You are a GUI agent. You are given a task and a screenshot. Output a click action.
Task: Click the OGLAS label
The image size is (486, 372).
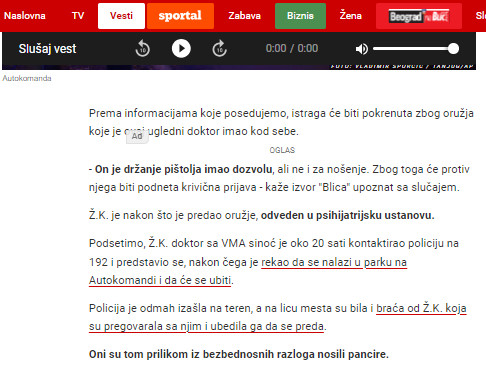pos(282,150)
